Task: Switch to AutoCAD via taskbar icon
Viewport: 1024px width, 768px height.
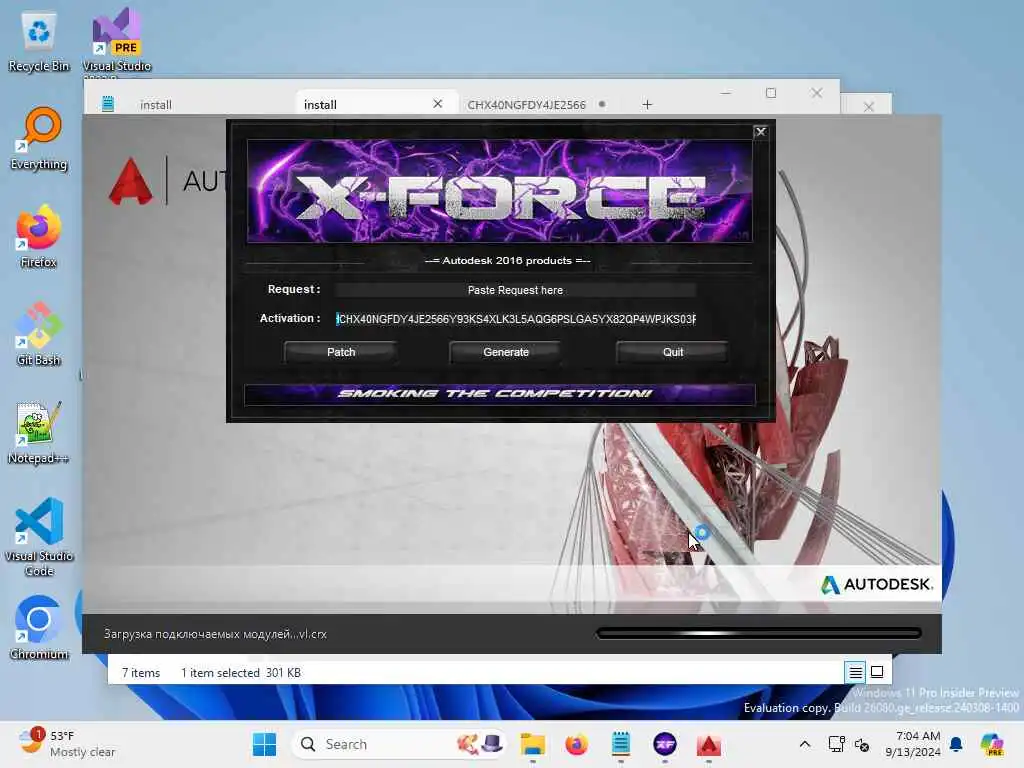Action: pos(709,744)
